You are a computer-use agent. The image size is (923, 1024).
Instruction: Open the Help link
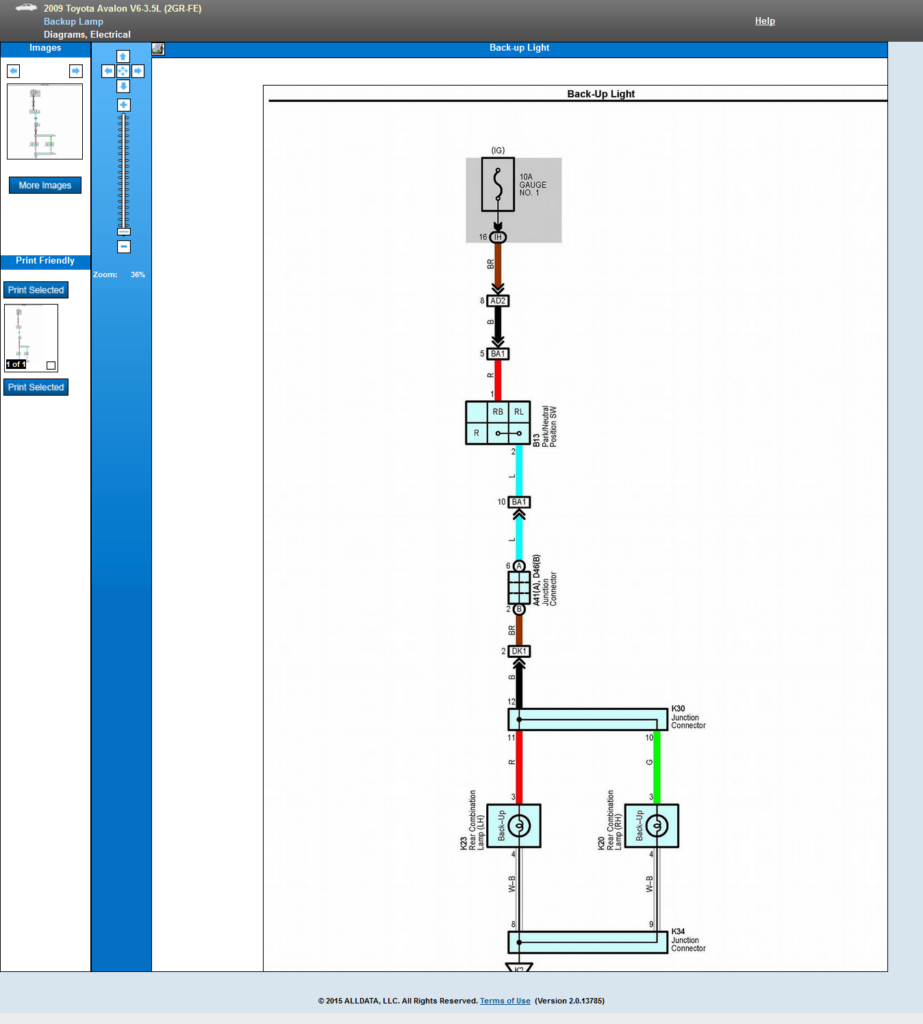765,21
